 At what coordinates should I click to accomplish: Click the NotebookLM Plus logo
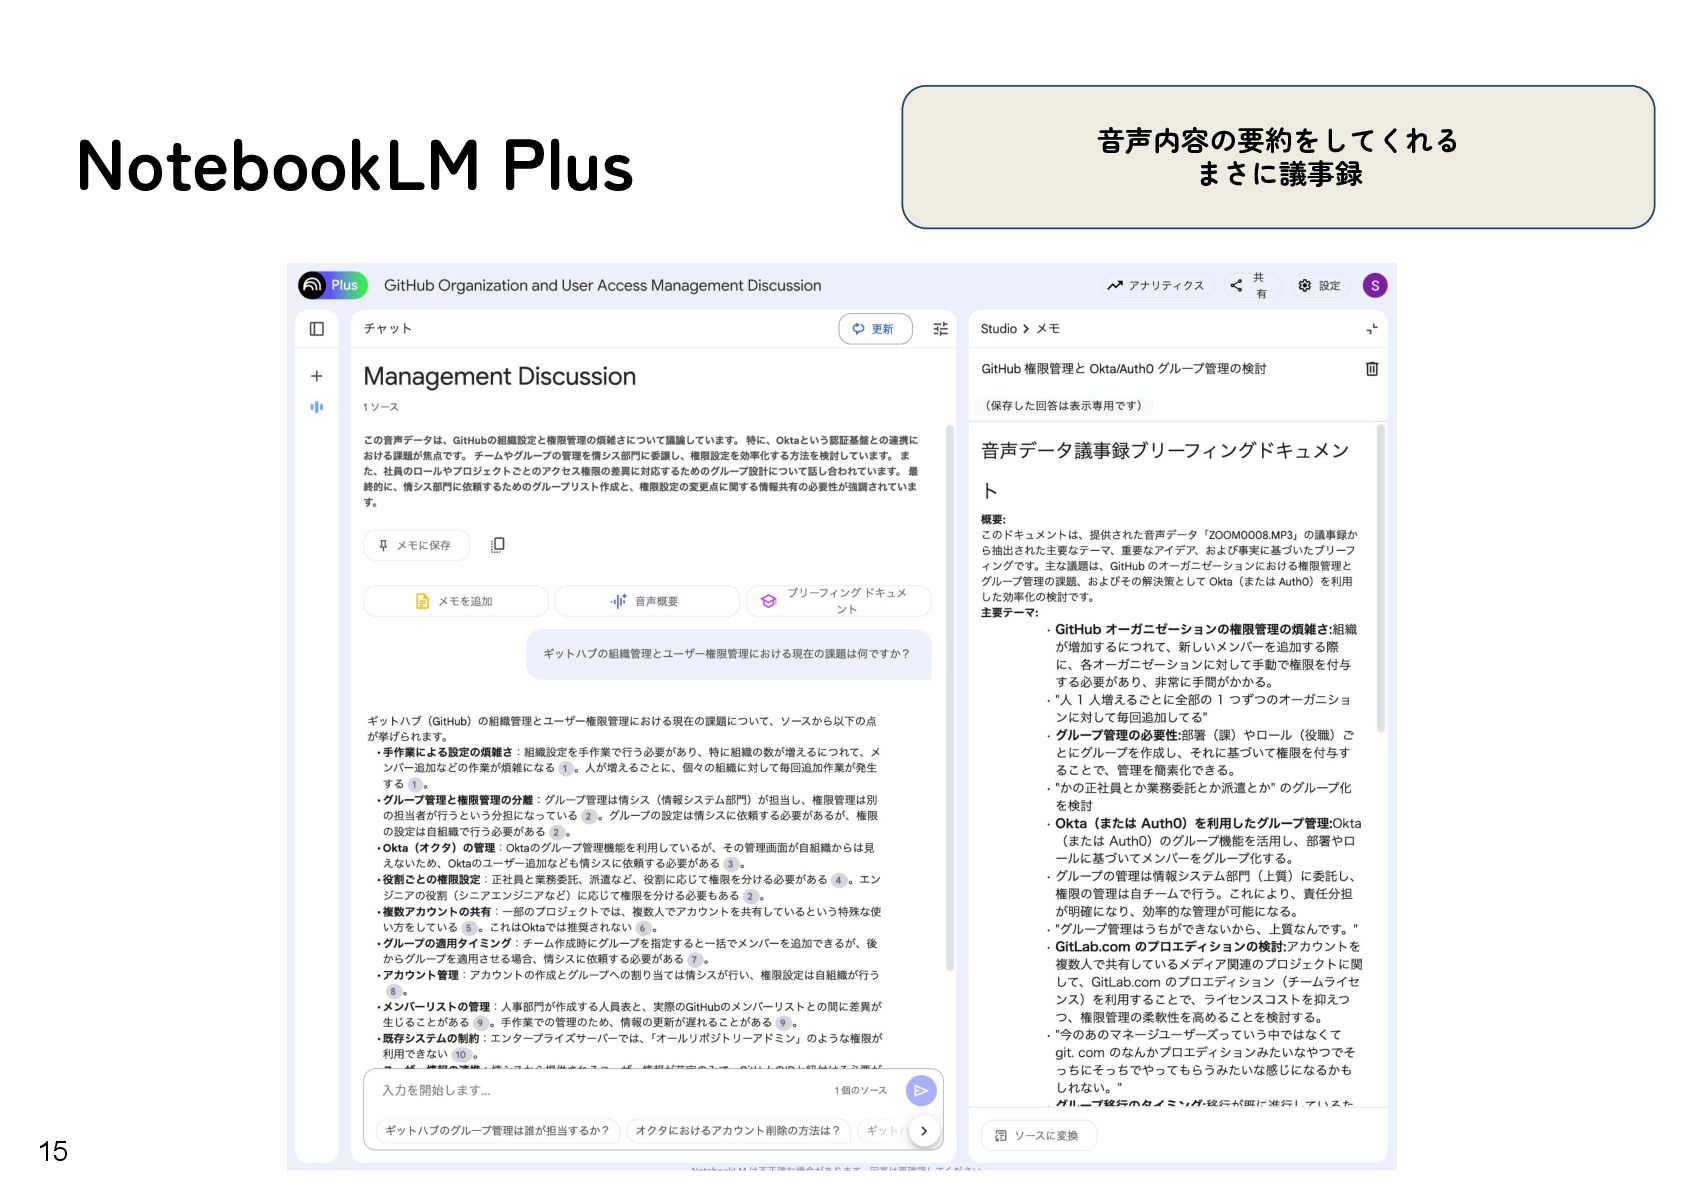[x=333, y=285]
